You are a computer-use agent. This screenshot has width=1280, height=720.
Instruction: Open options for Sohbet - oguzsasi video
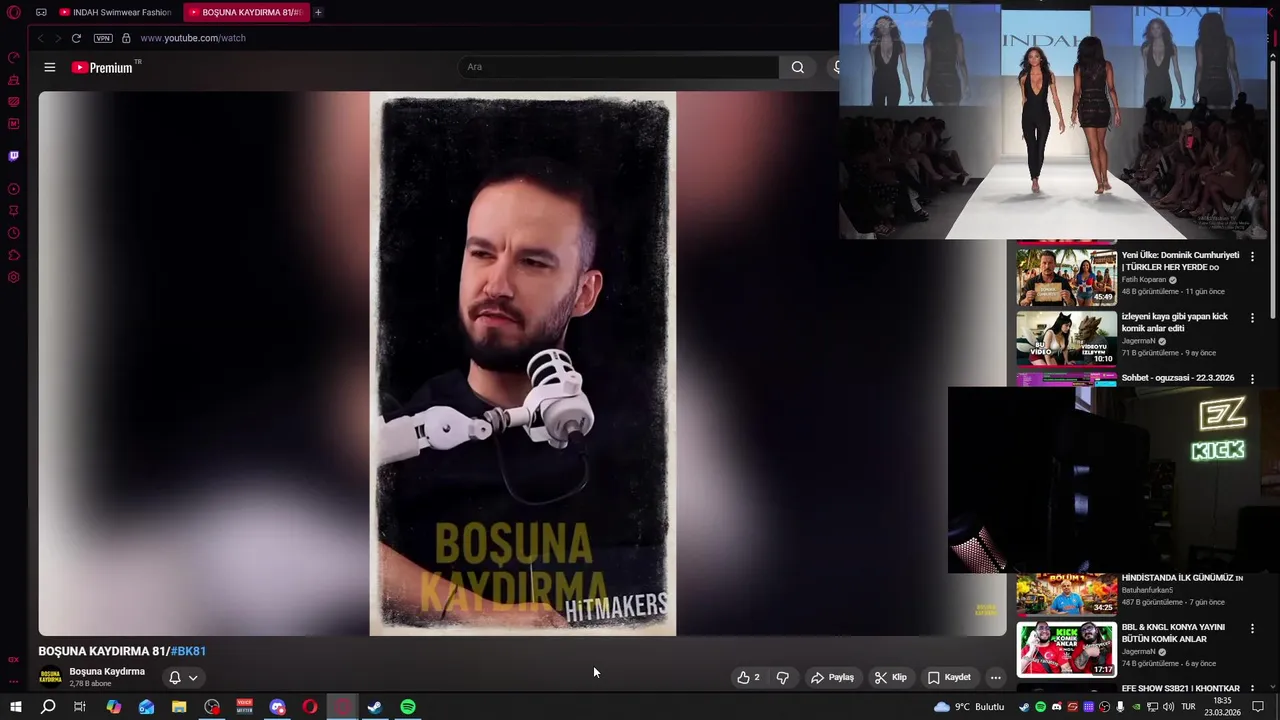tap(1252, 379)
